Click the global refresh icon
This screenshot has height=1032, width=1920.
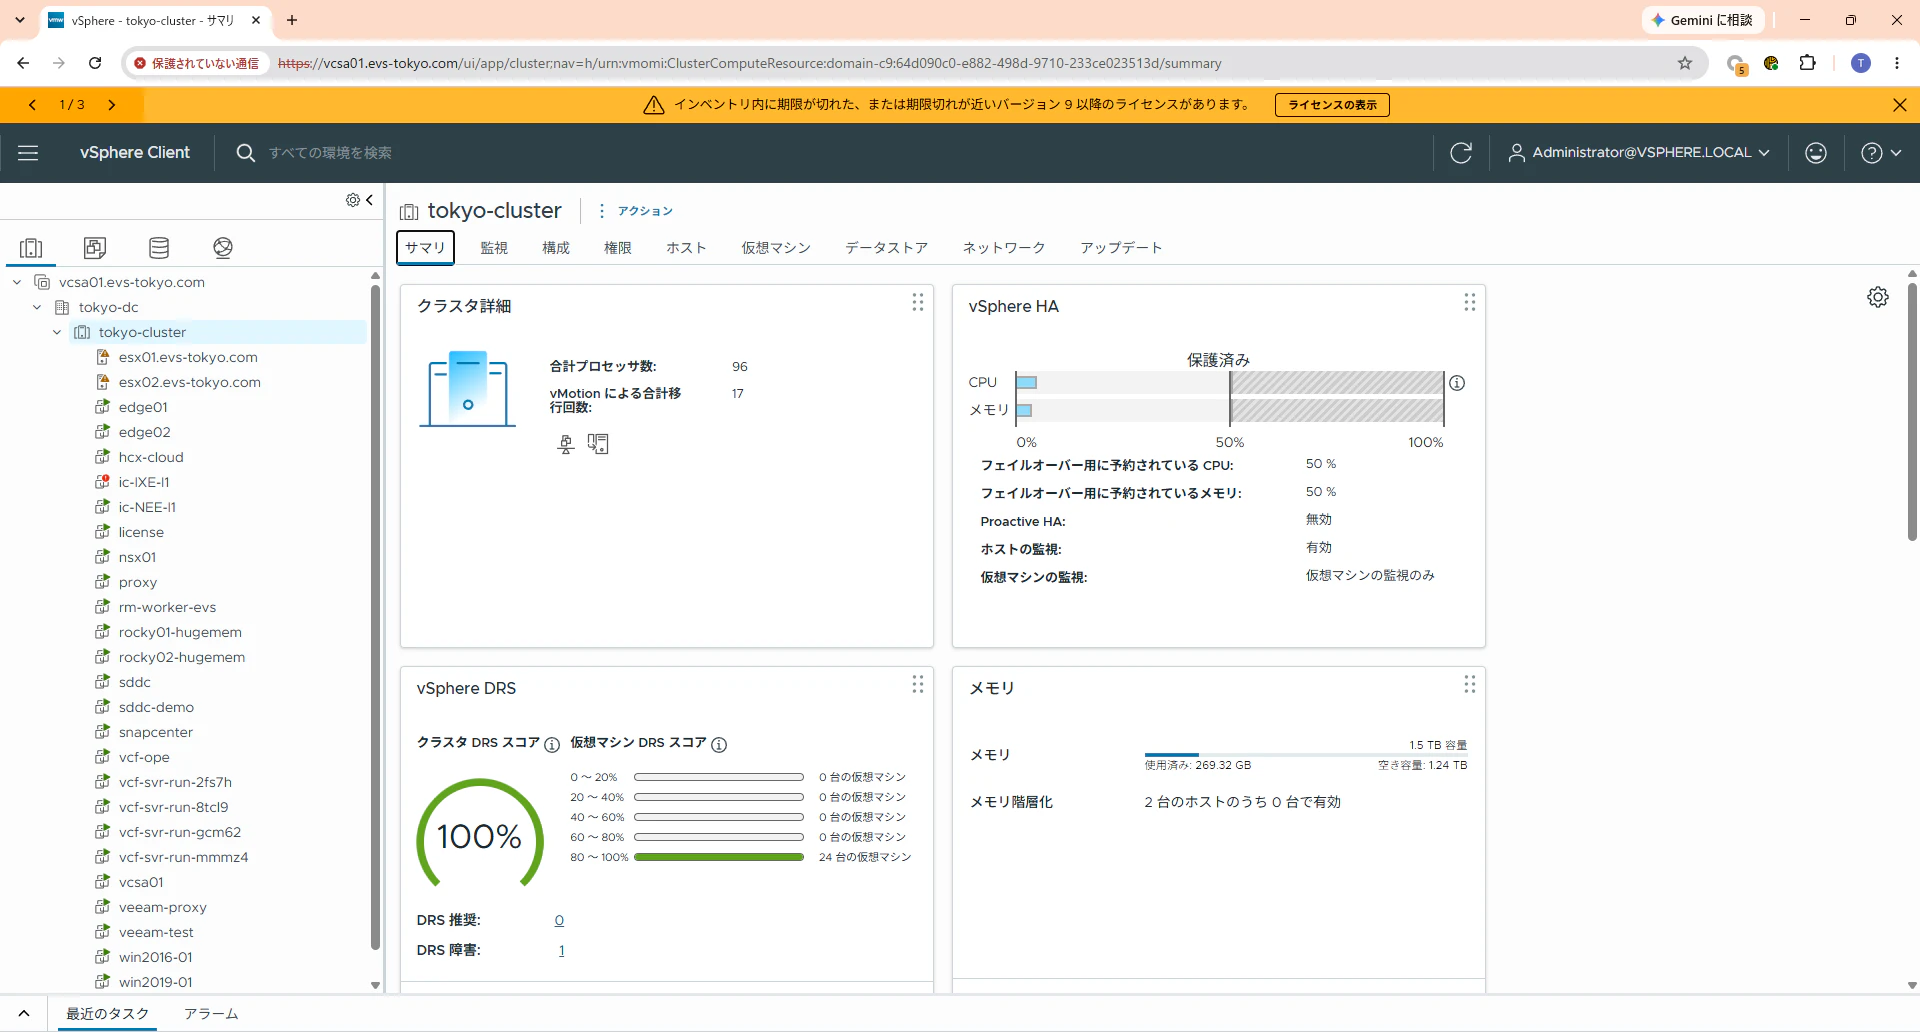tap(1461, 153)
